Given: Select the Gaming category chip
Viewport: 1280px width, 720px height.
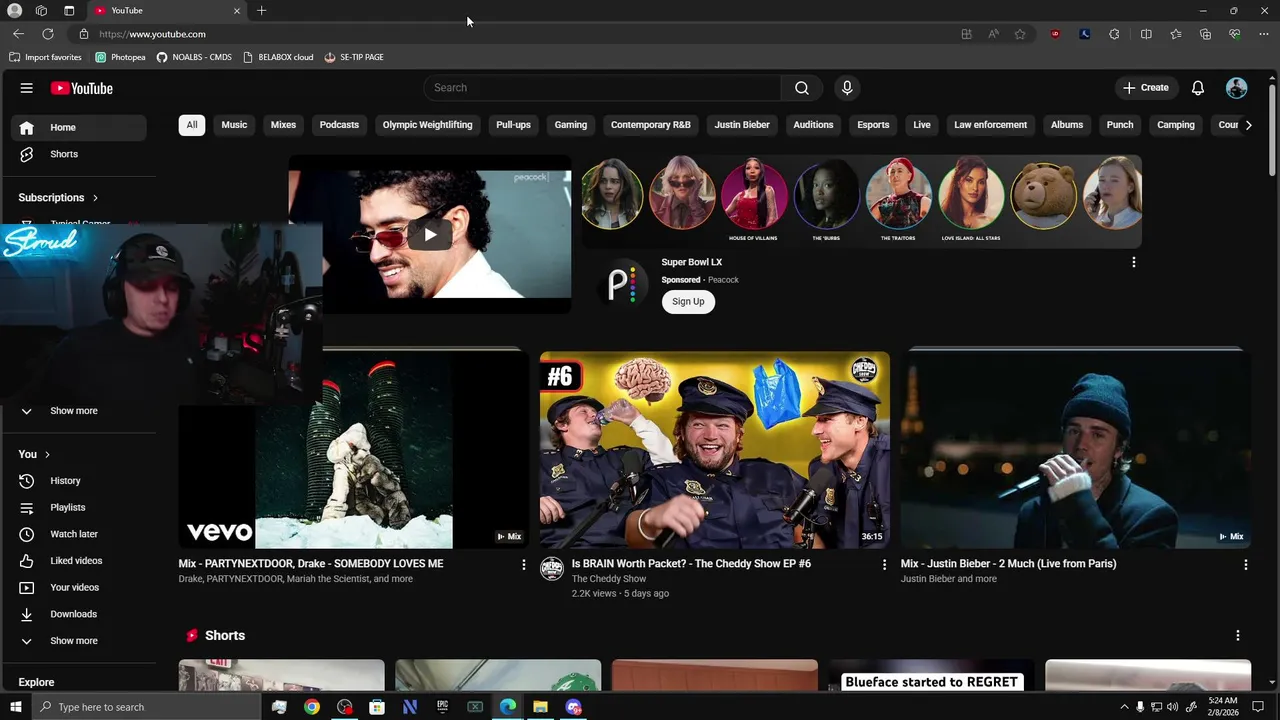Looking at the screenshot, I should pyautogui.click(x=571, y=125).
